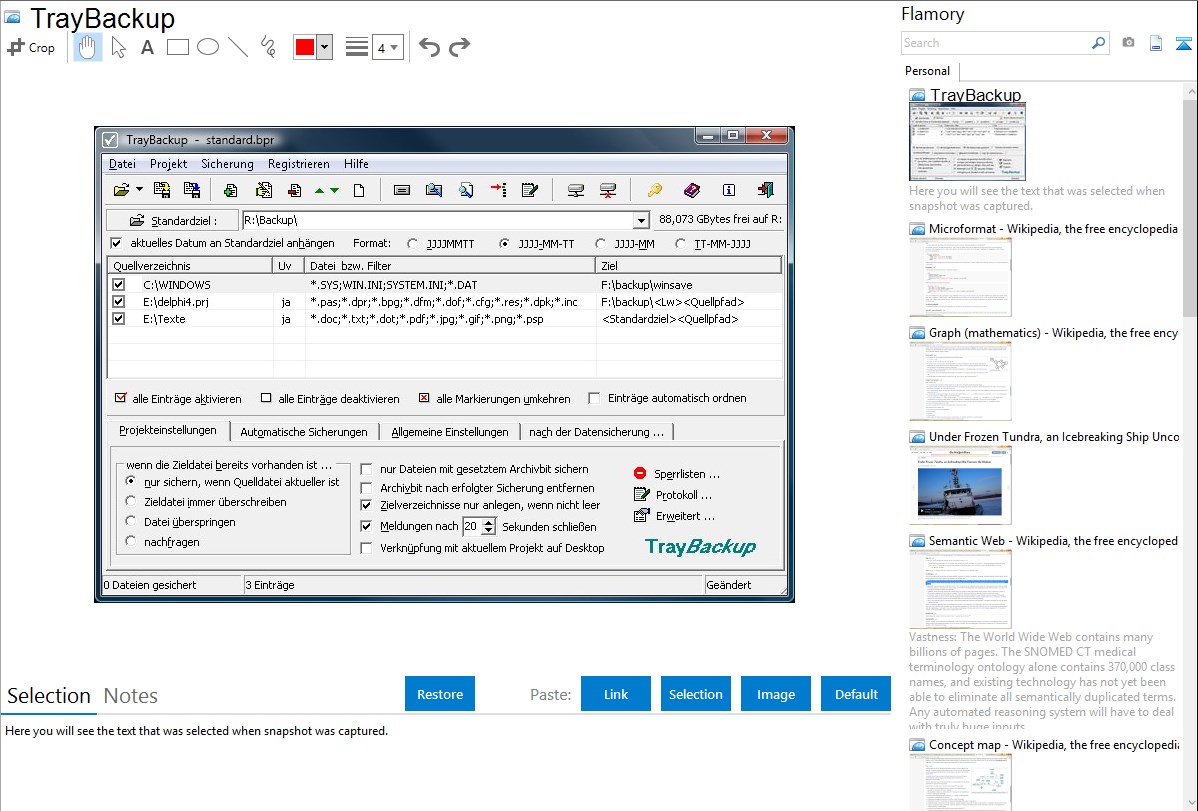The height and width of the screenshot is (811, 1198).
Task: Open the Sicherung menu
Action: click(x=227, y=164)
